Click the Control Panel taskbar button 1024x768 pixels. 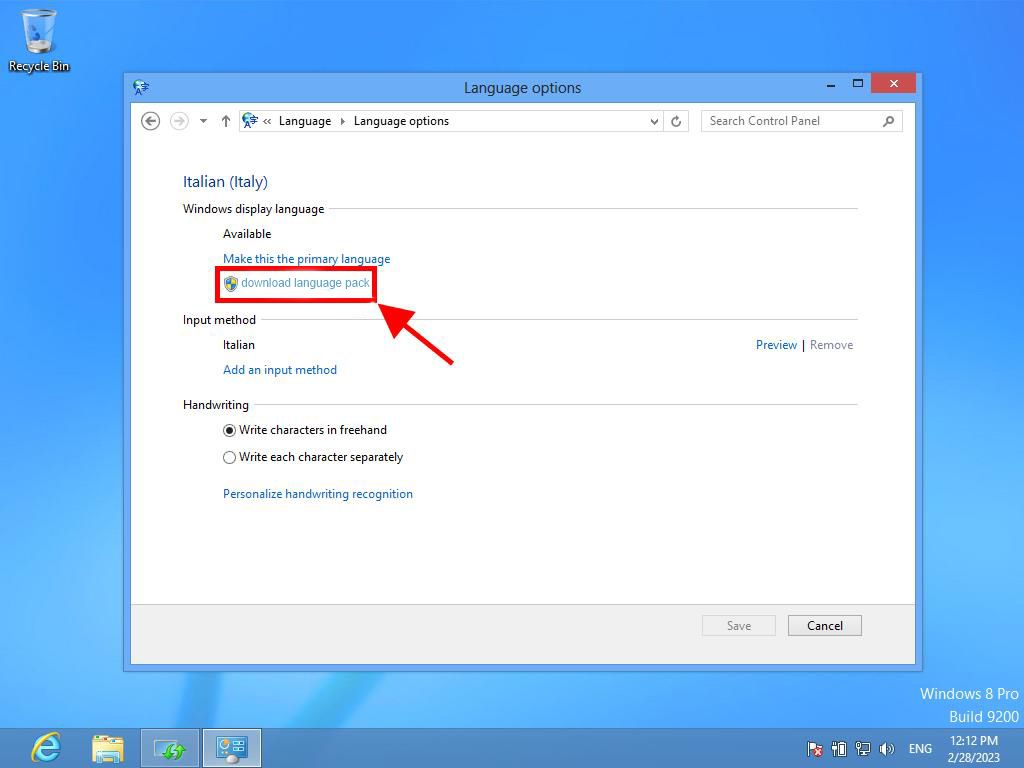click(232, 748)
